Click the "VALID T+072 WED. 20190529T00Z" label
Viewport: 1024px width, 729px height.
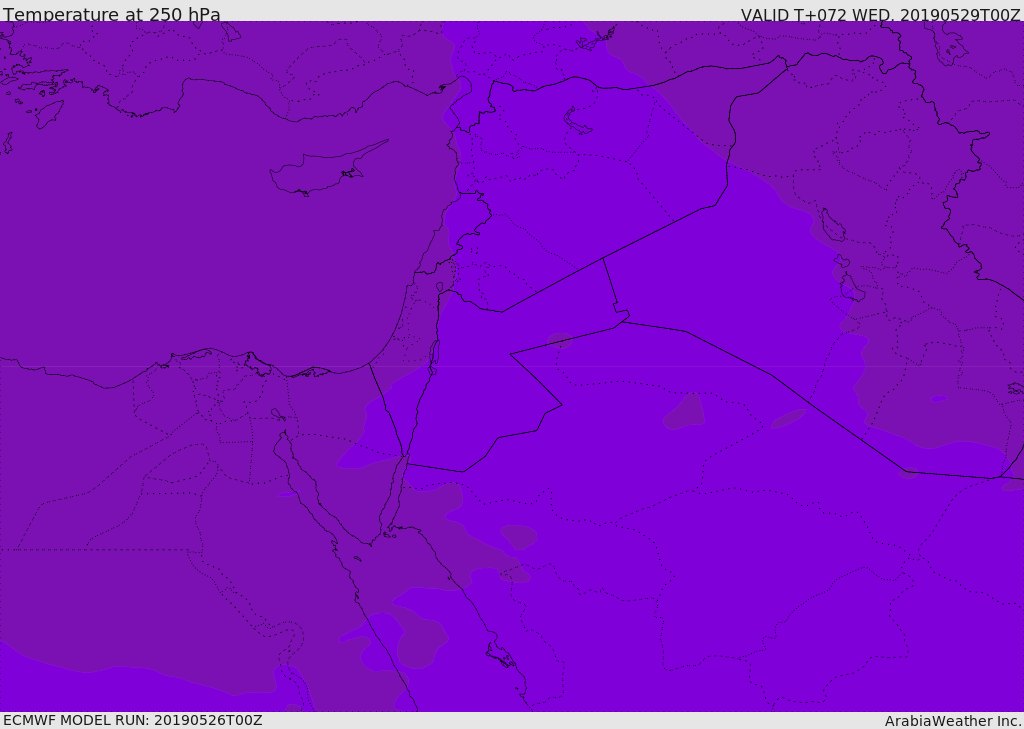pyautogui.click(x=880, y=14)
